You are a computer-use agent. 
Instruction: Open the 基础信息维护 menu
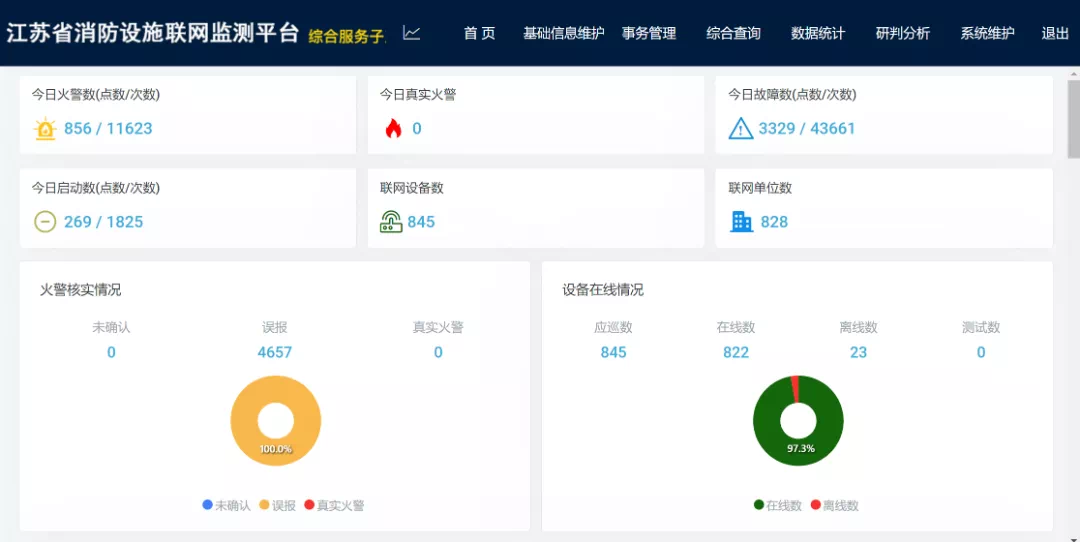(563, 33)
